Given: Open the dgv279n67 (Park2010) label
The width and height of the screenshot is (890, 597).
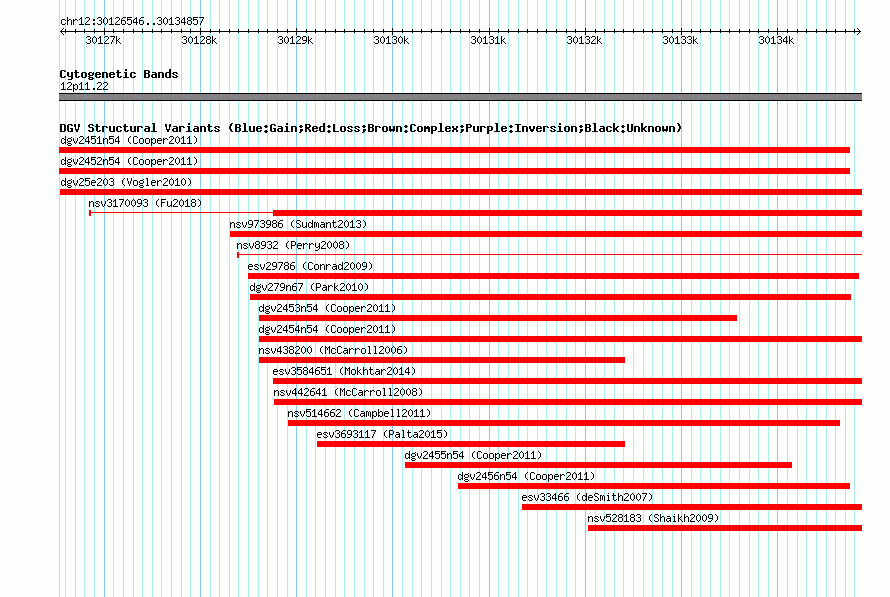Looking at the screenshot, I should 309,287.
